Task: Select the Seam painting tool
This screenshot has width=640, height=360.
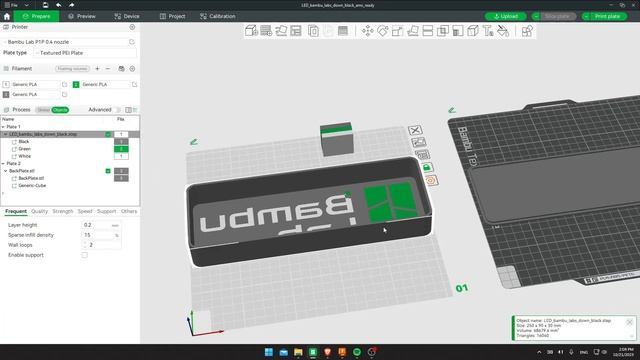Action: click(473, 31)
